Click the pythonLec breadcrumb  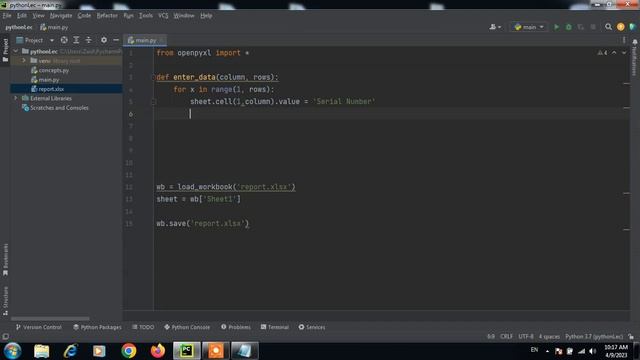pyautogui.click(x=19, y=27)
